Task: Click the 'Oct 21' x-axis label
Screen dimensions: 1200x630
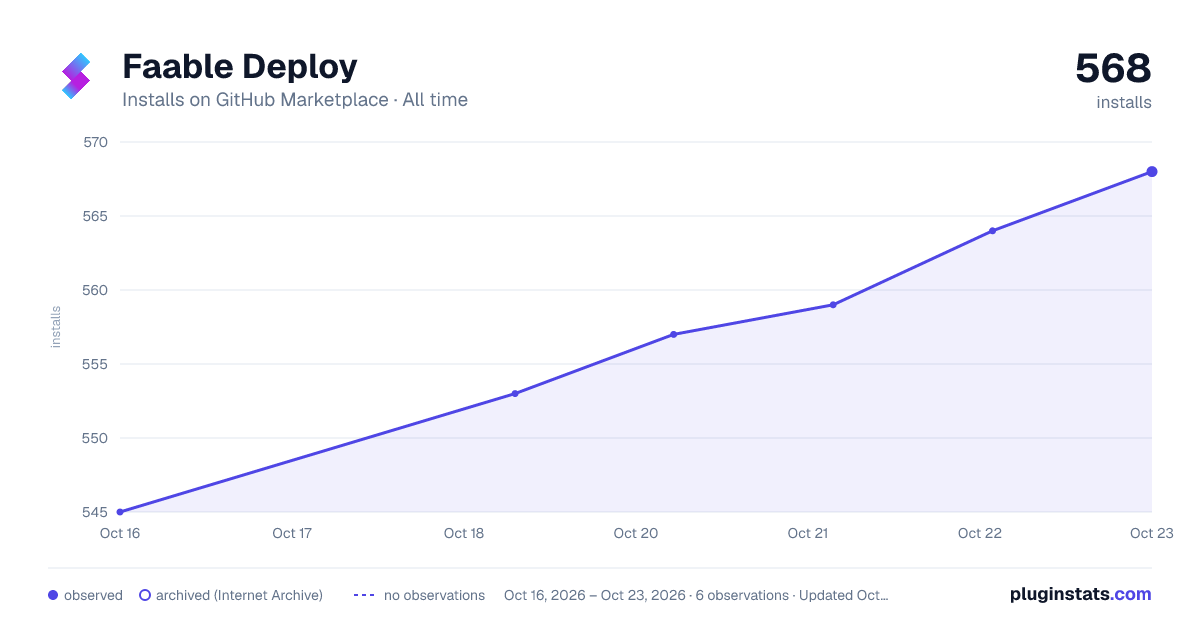Action: (x=808, y=533)
